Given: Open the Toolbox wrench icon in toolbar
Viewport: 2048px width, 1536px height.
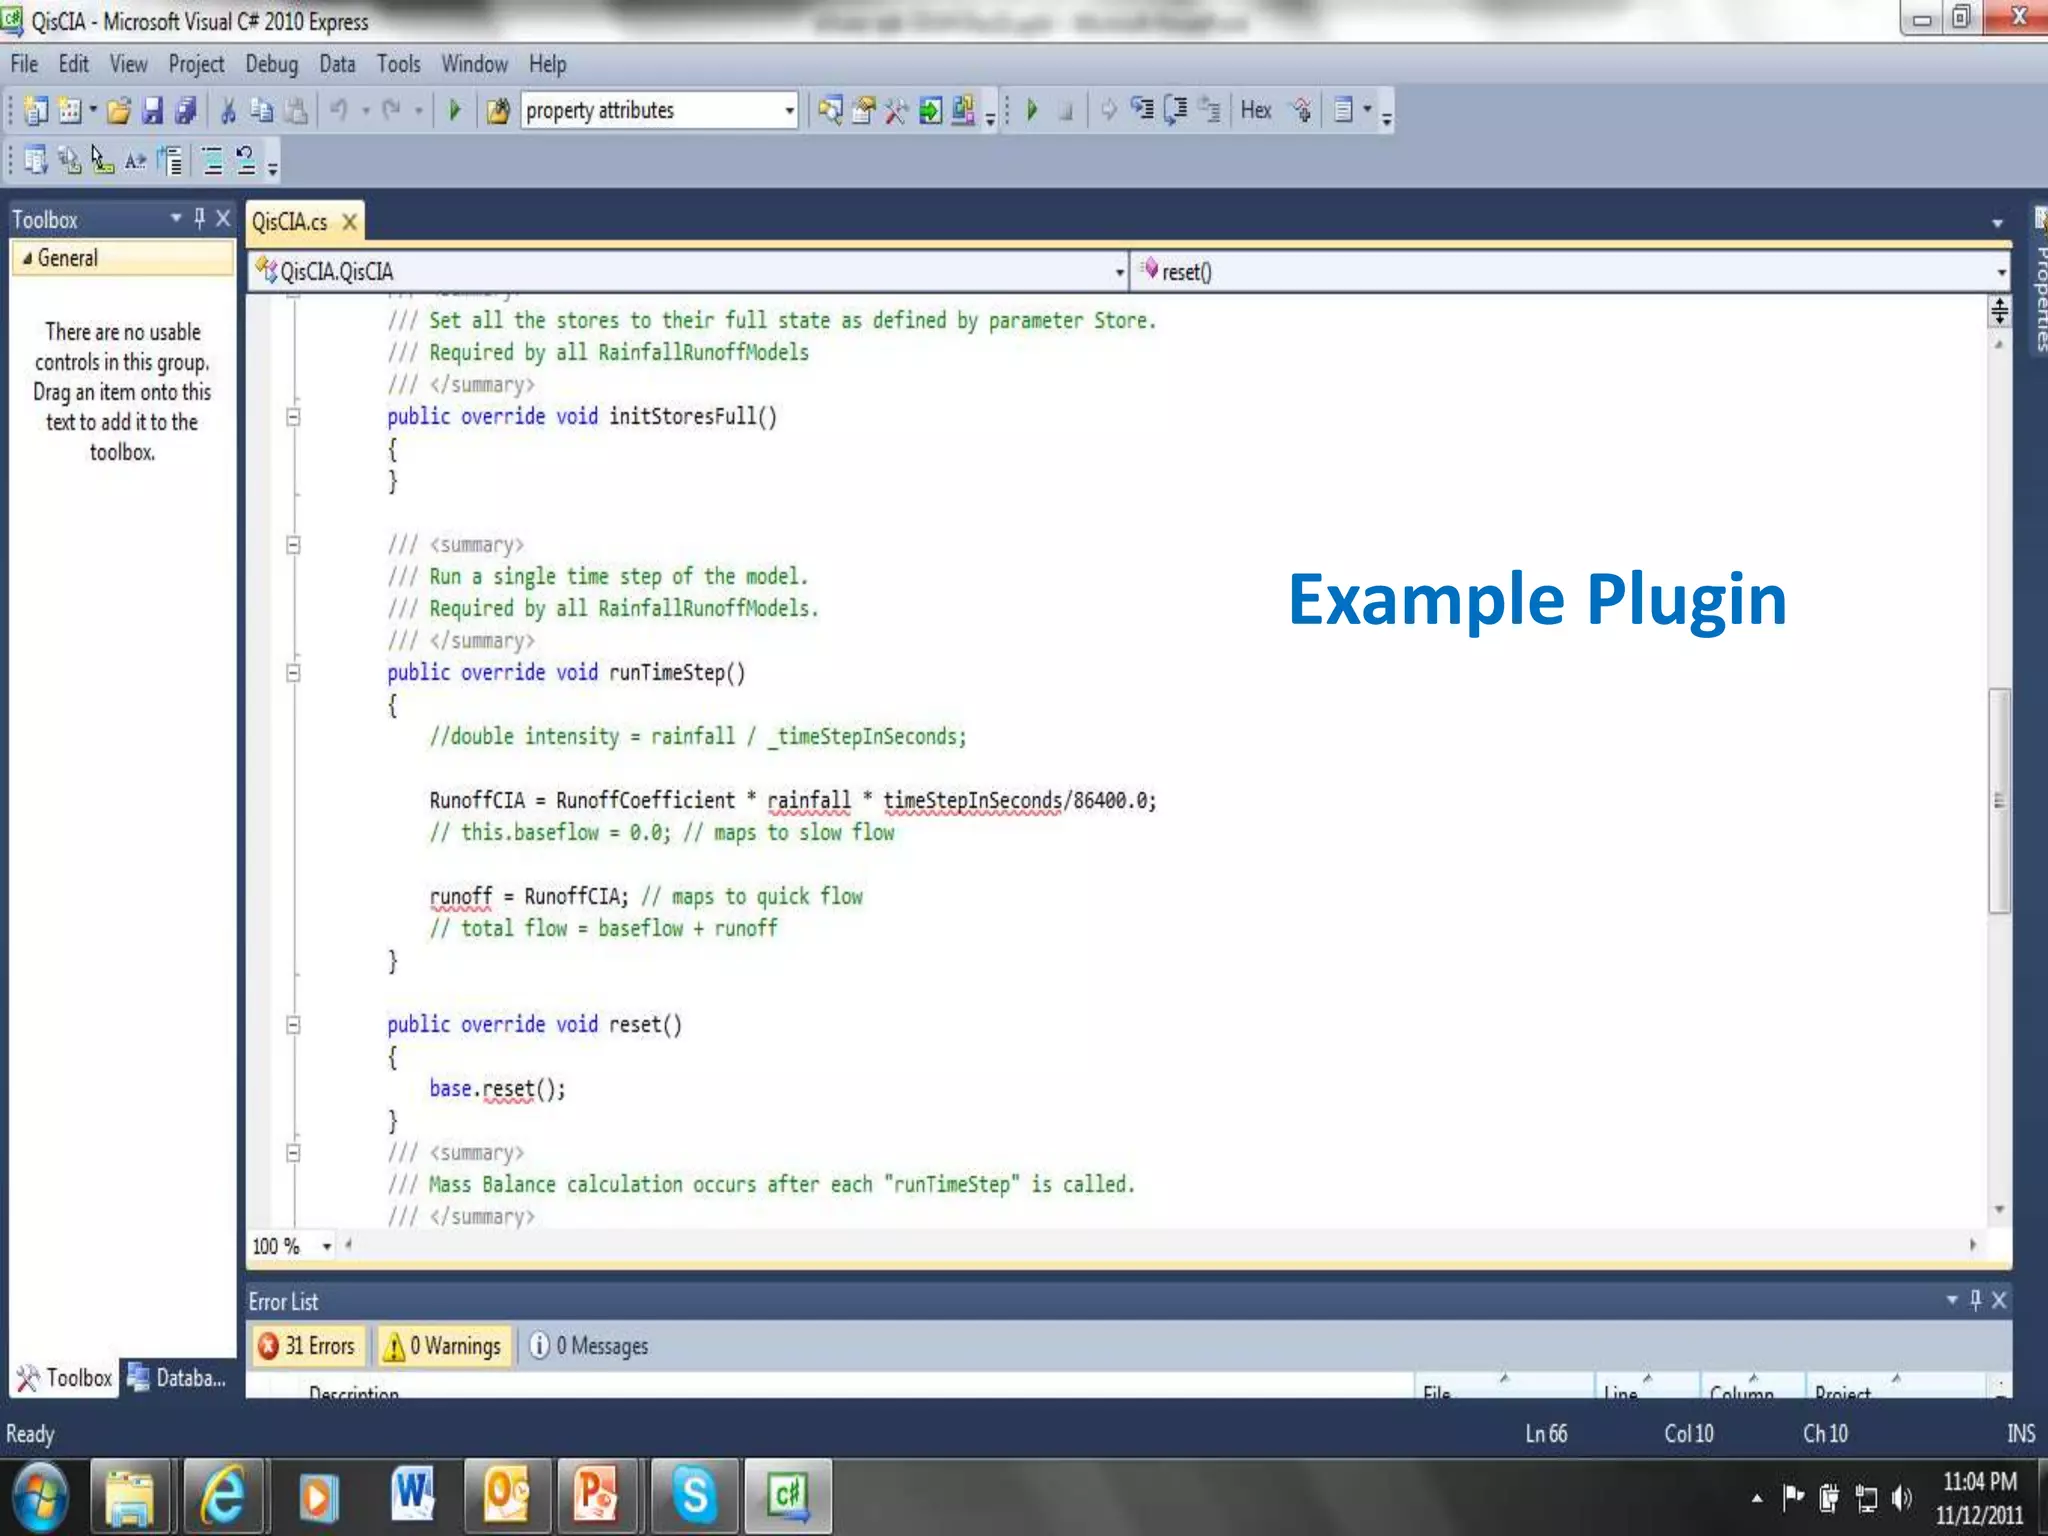Looking at the screenshot, I should pos(896,110).
